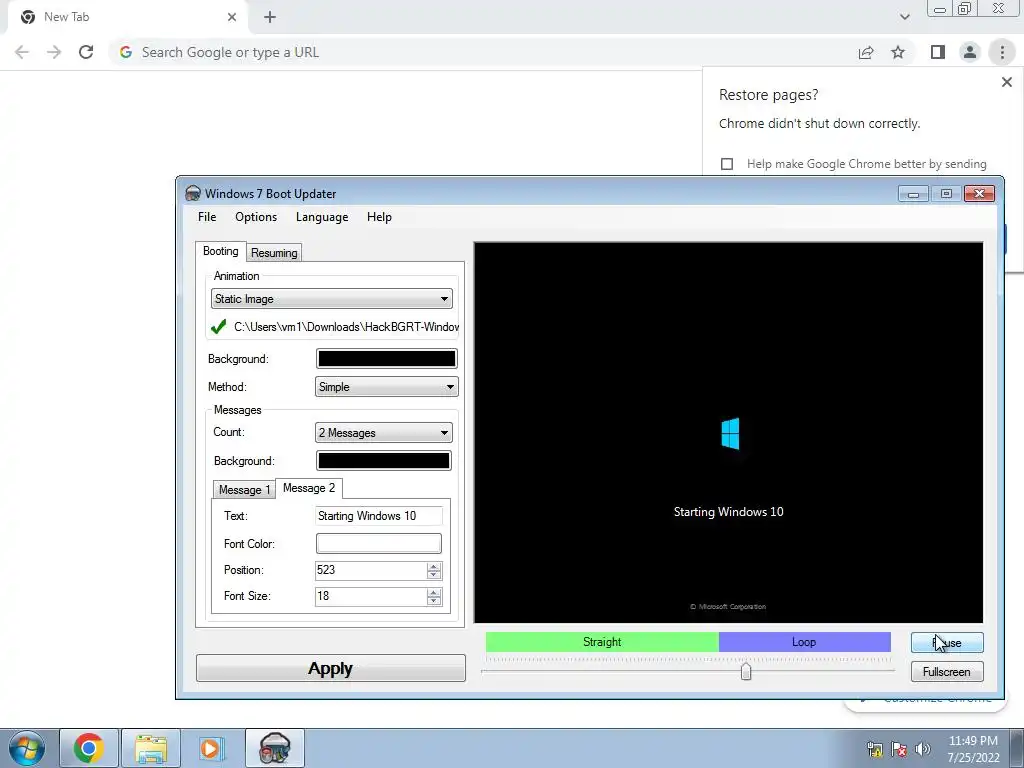Open the Chrome profile icon
Viewport: 1024px width, 768px height.
tap(970, 52)
